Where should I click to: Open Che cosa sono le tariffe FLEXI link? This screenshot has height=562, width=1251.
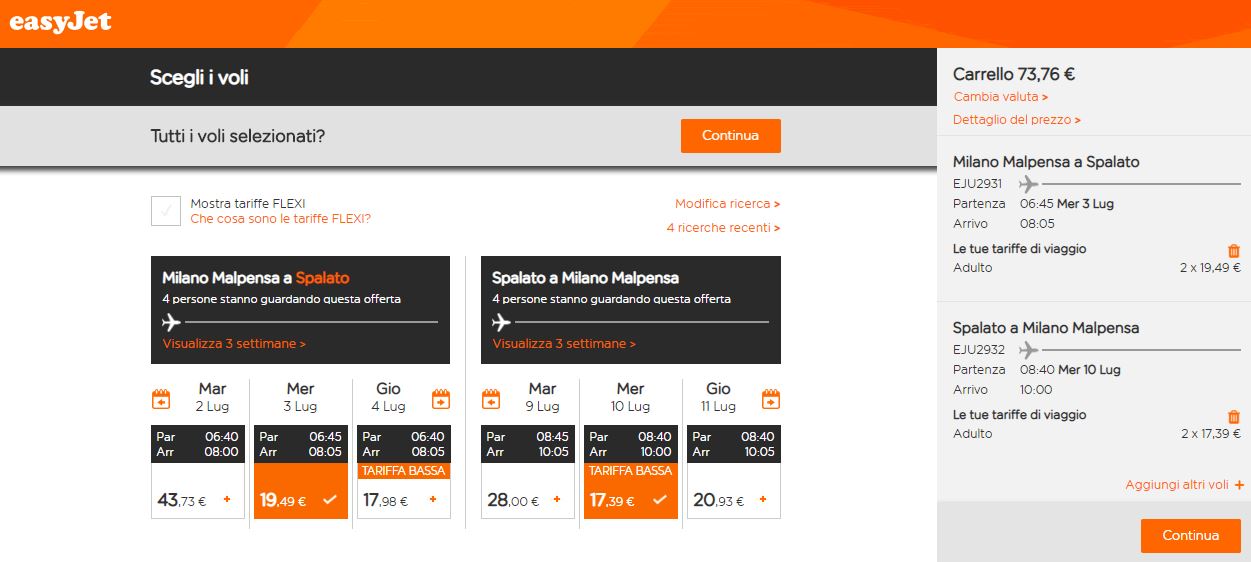(281, 219)
